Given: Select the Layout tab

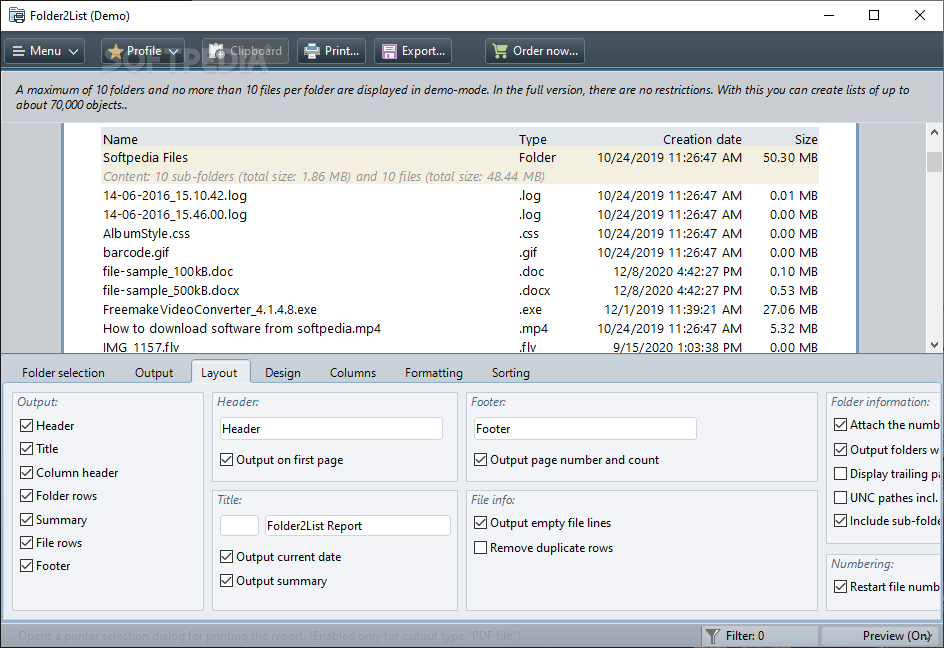Looking at the screenshot, I should point(219,372).
